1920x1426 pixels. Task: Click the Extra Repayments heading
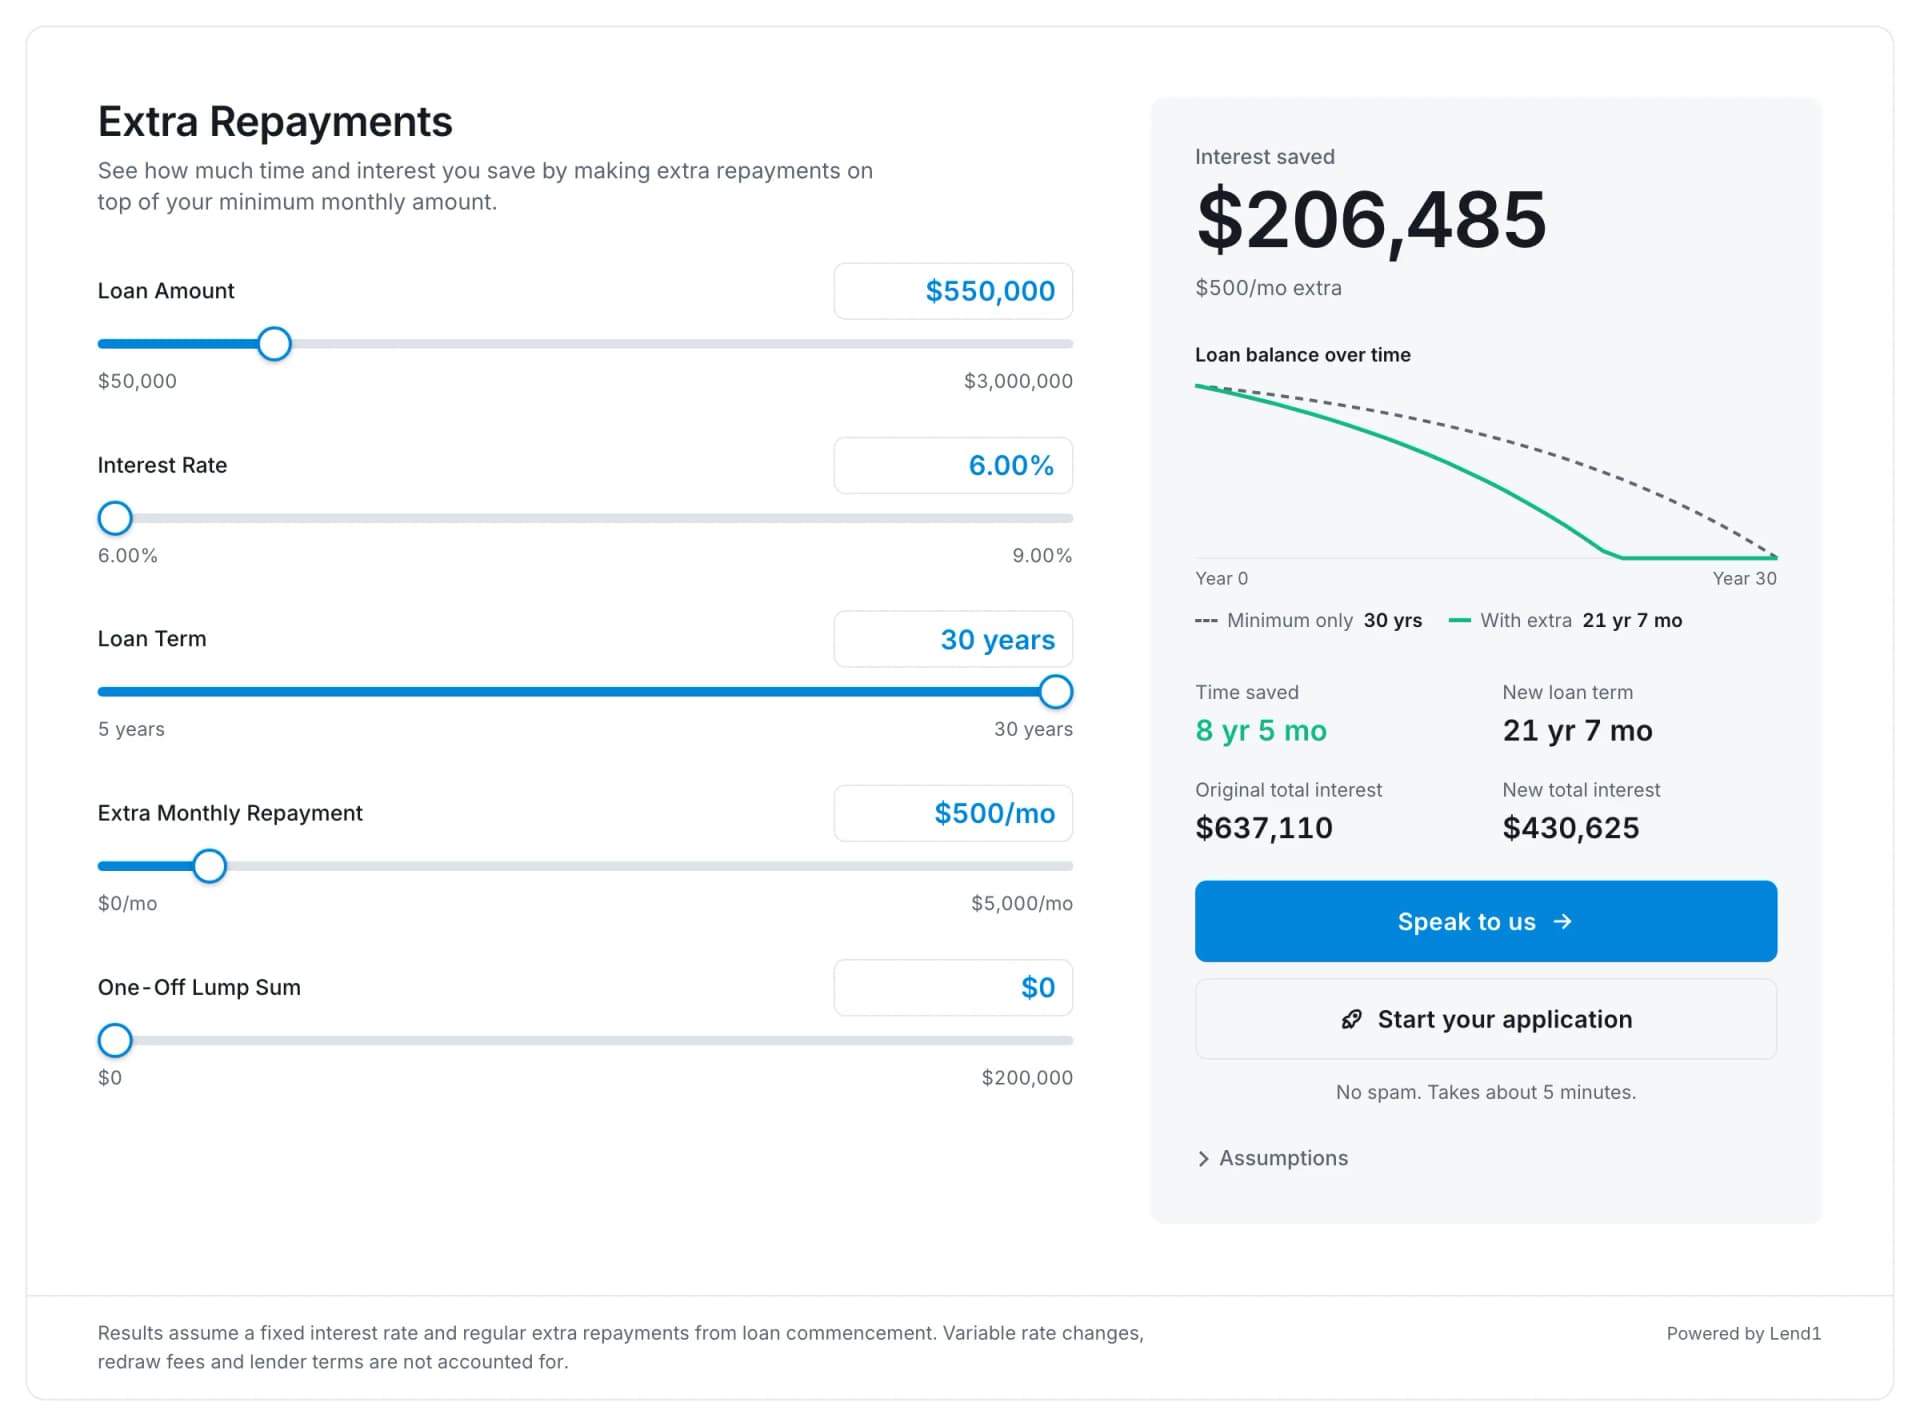point(275,122)
